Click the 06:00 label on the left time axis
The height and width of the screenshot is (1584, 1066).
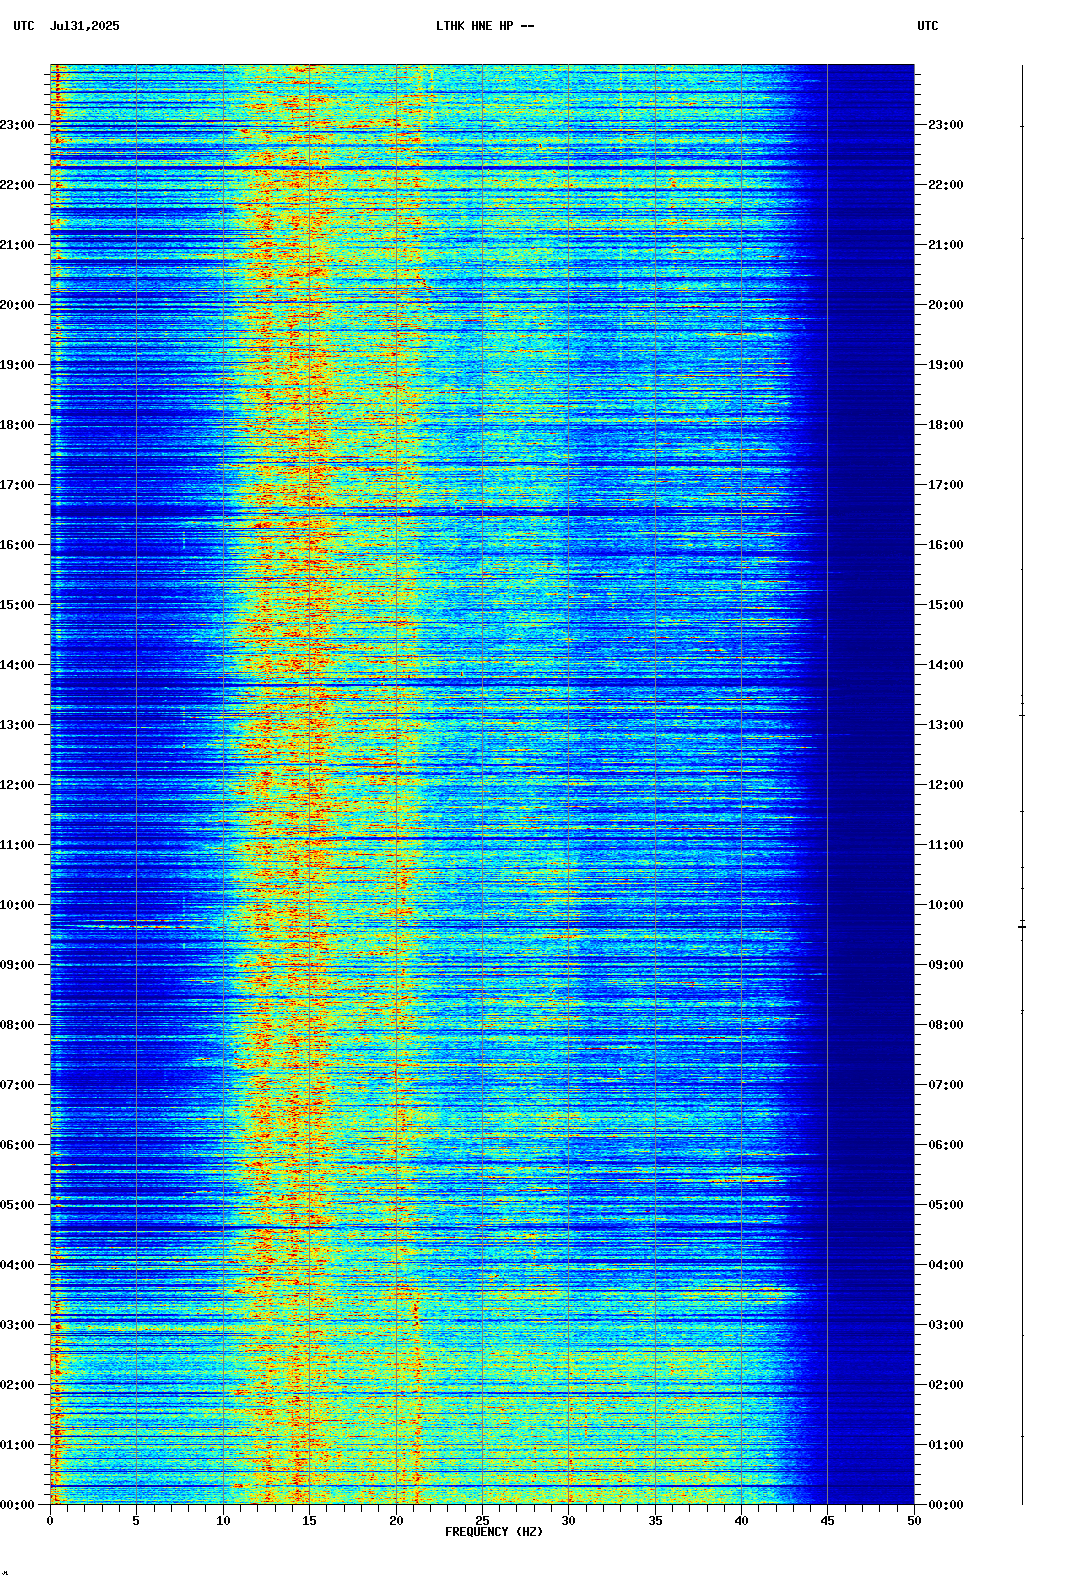point(17,1145)
